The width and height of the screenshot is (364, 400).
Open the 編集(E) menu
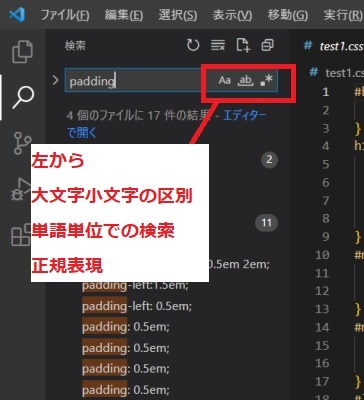[124, 15]
